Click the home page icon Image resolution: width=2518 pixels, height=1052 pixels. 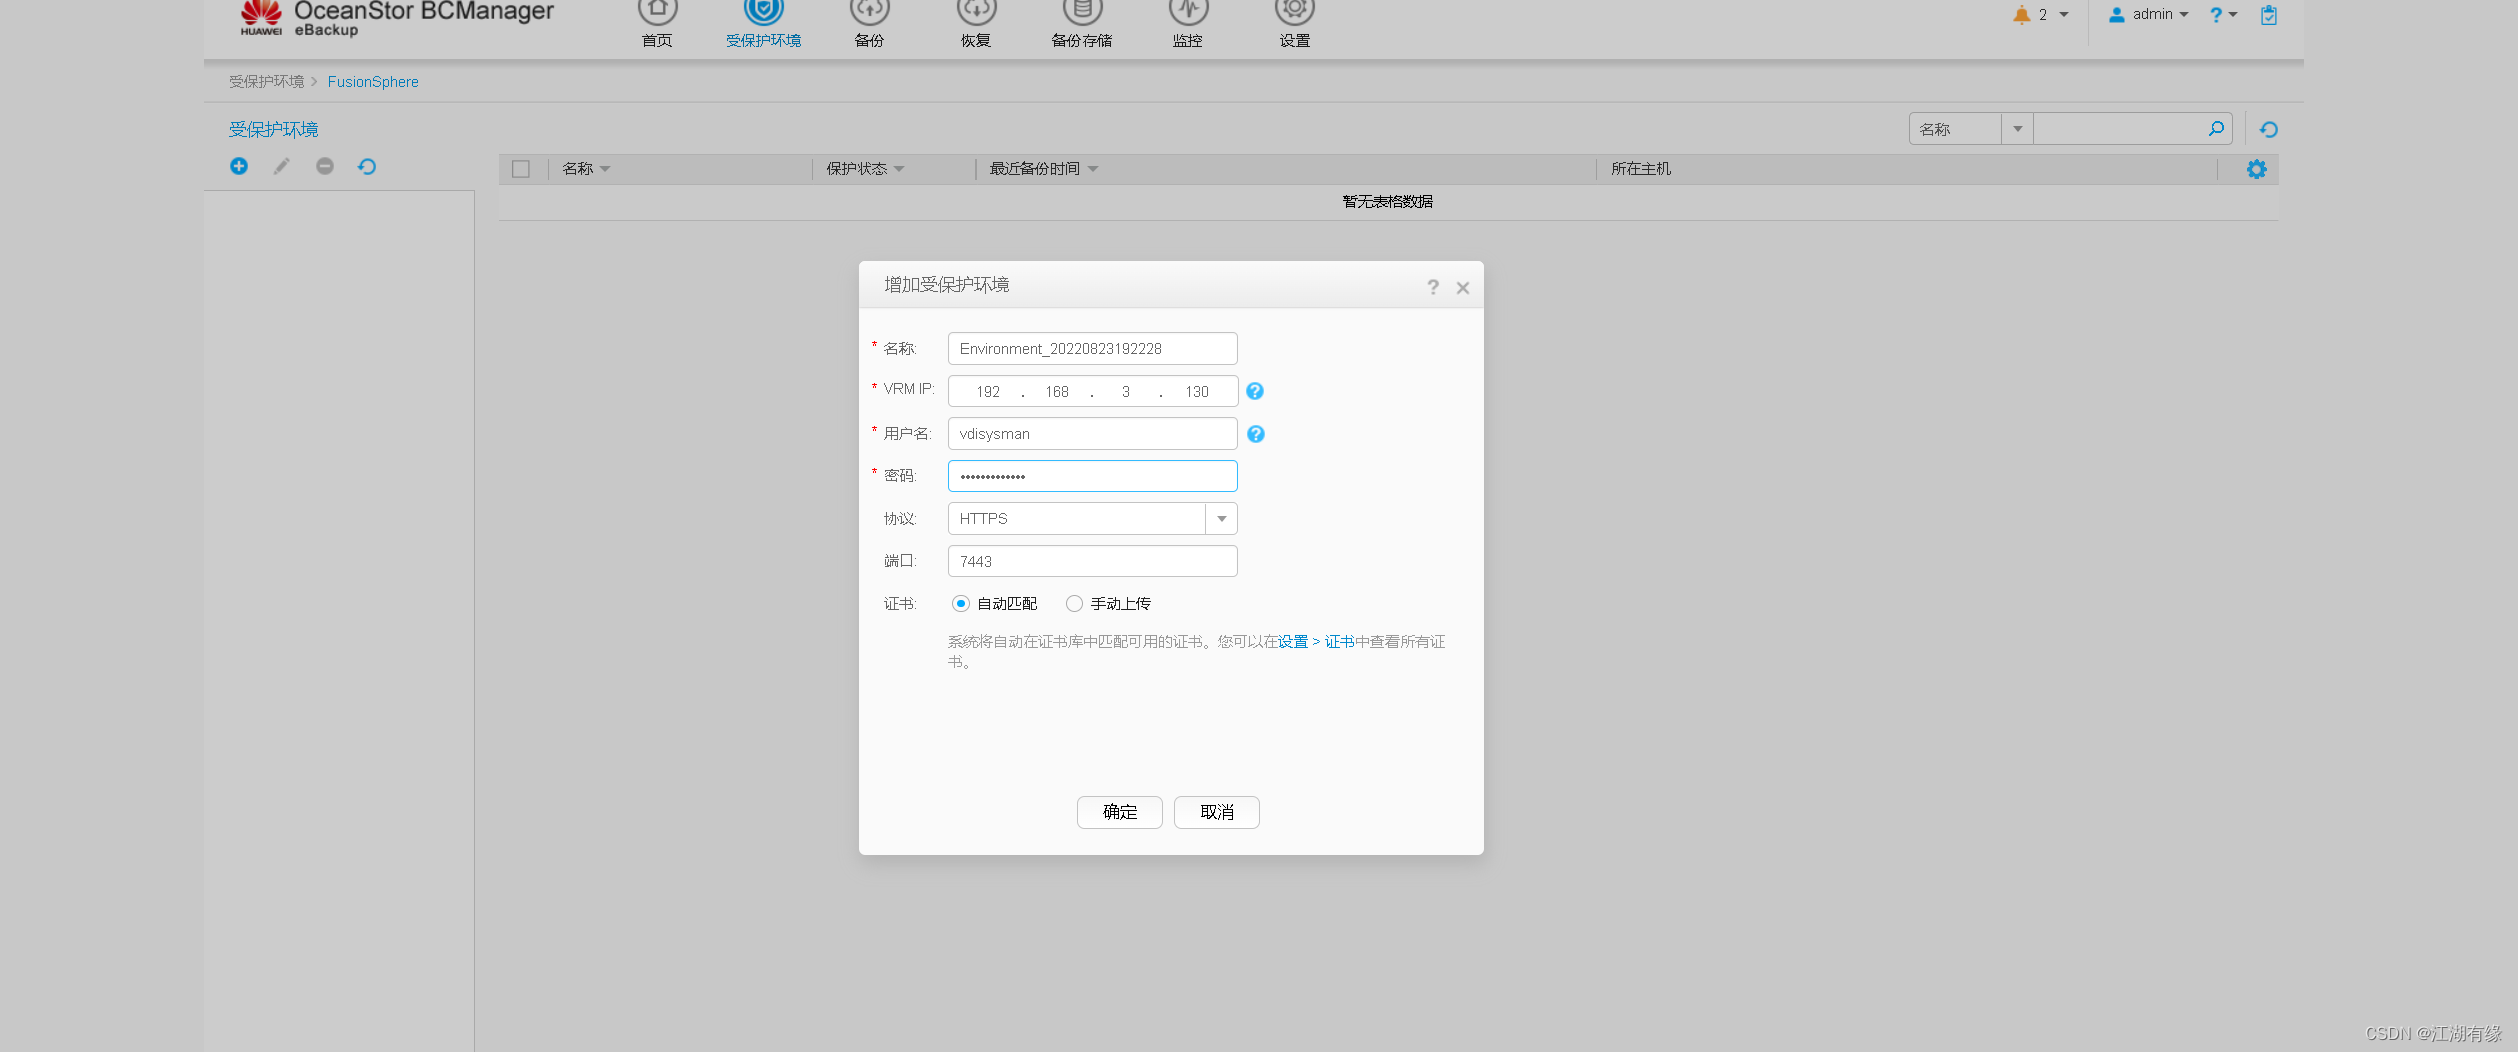pyautogui.click(x=657, y=11)
